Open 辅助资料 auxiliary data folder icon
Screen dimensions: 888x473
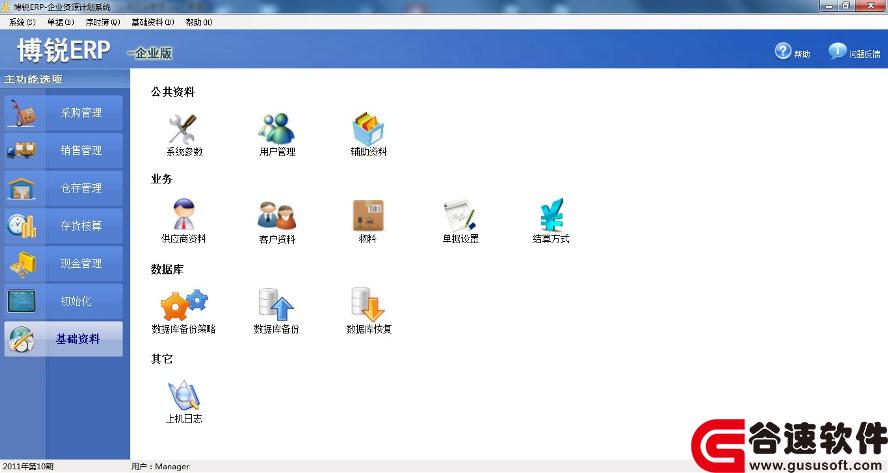pyautogui.click(x=368, y=129)
